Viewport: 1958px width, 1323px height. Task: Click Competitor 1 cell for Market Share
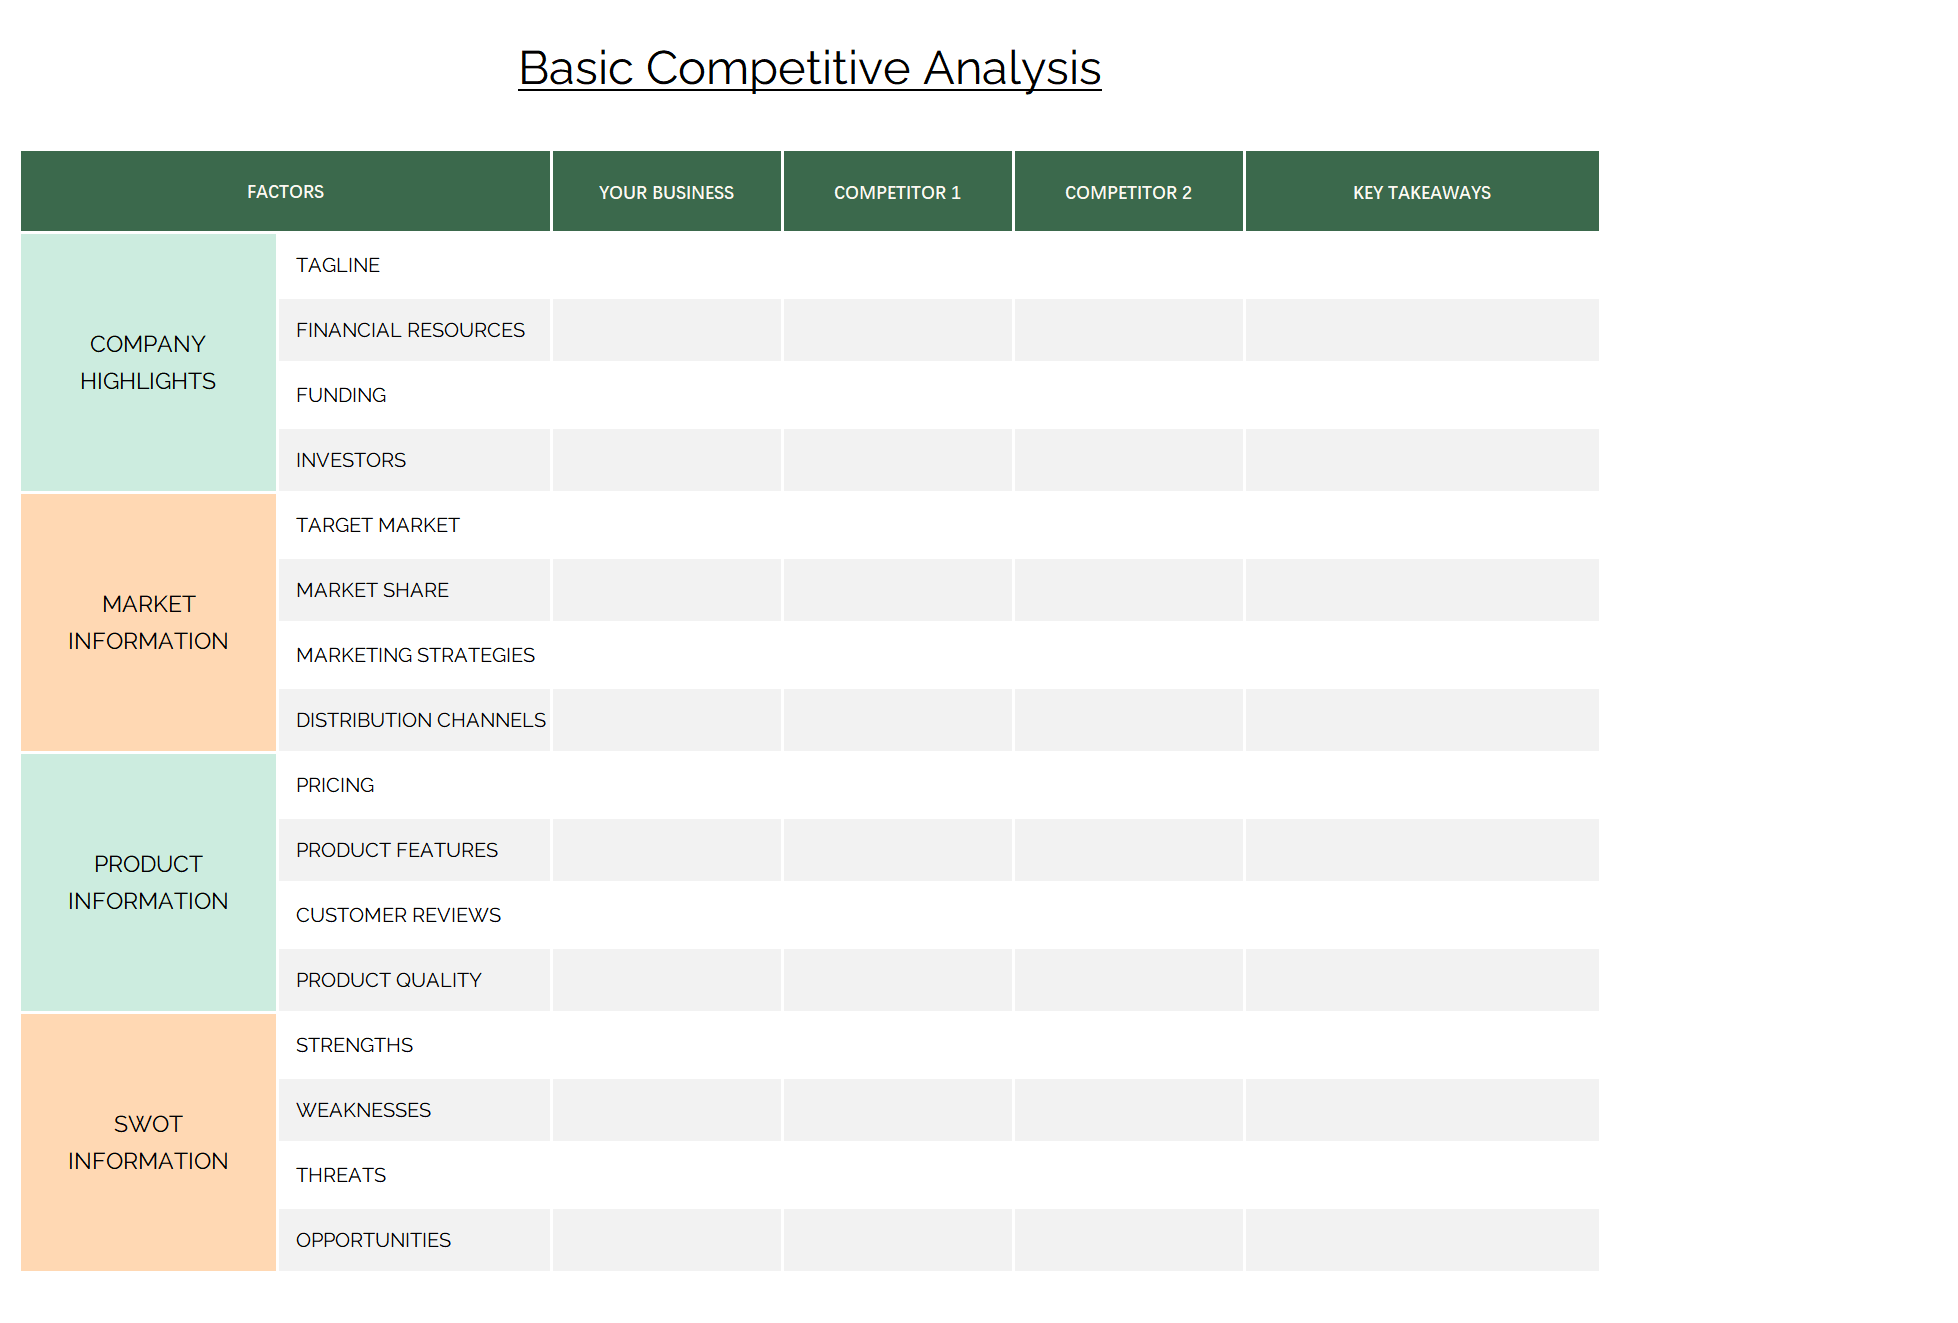tap(898, 590)
